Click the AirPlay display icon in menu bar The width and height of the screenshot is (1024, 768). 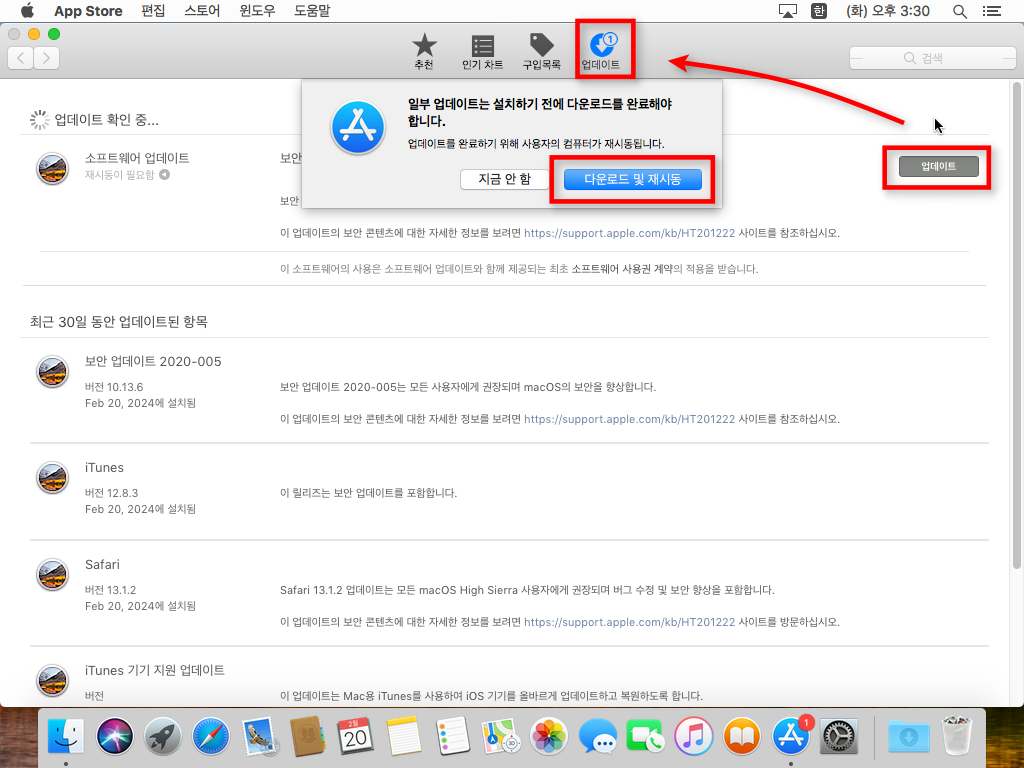788,11
